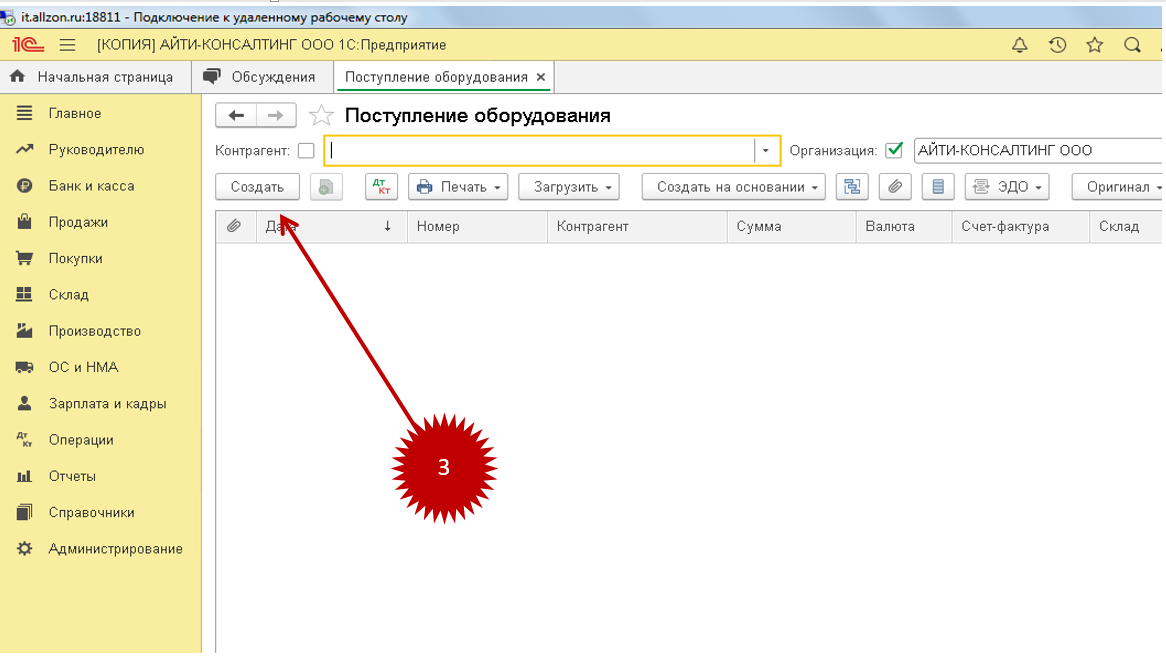Focus the Контрагент input field

tap(541, 151)
